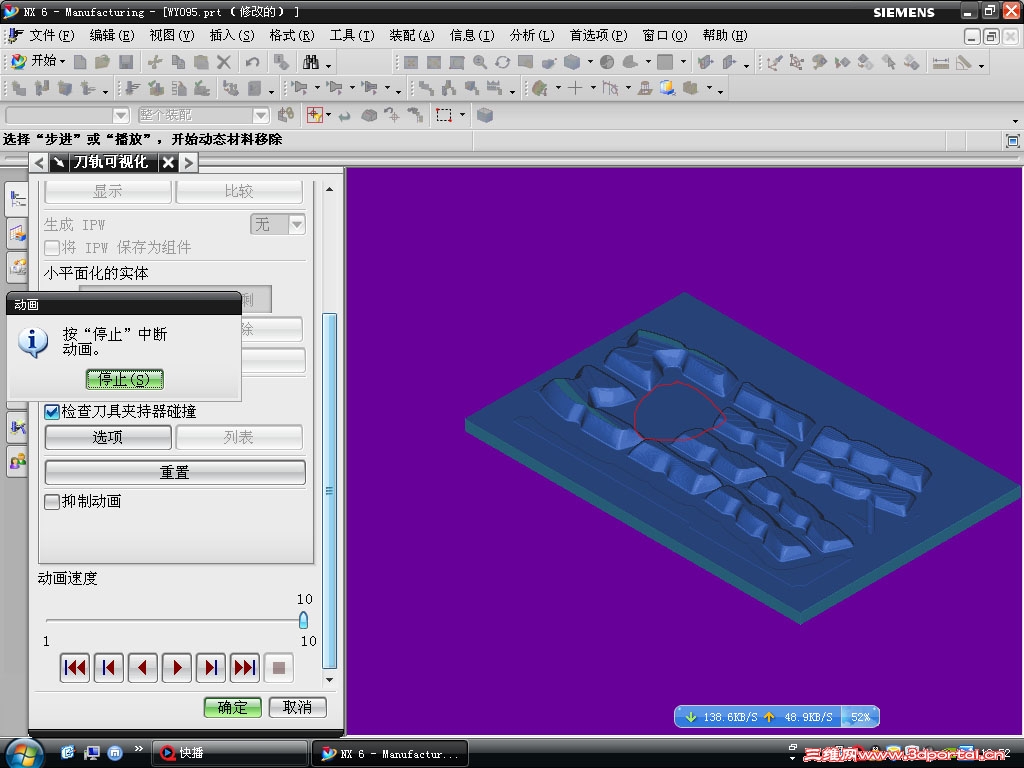Click the 取消 cancel button
This screenshot has height=768, width=1024.
click(x=297, y=707)
